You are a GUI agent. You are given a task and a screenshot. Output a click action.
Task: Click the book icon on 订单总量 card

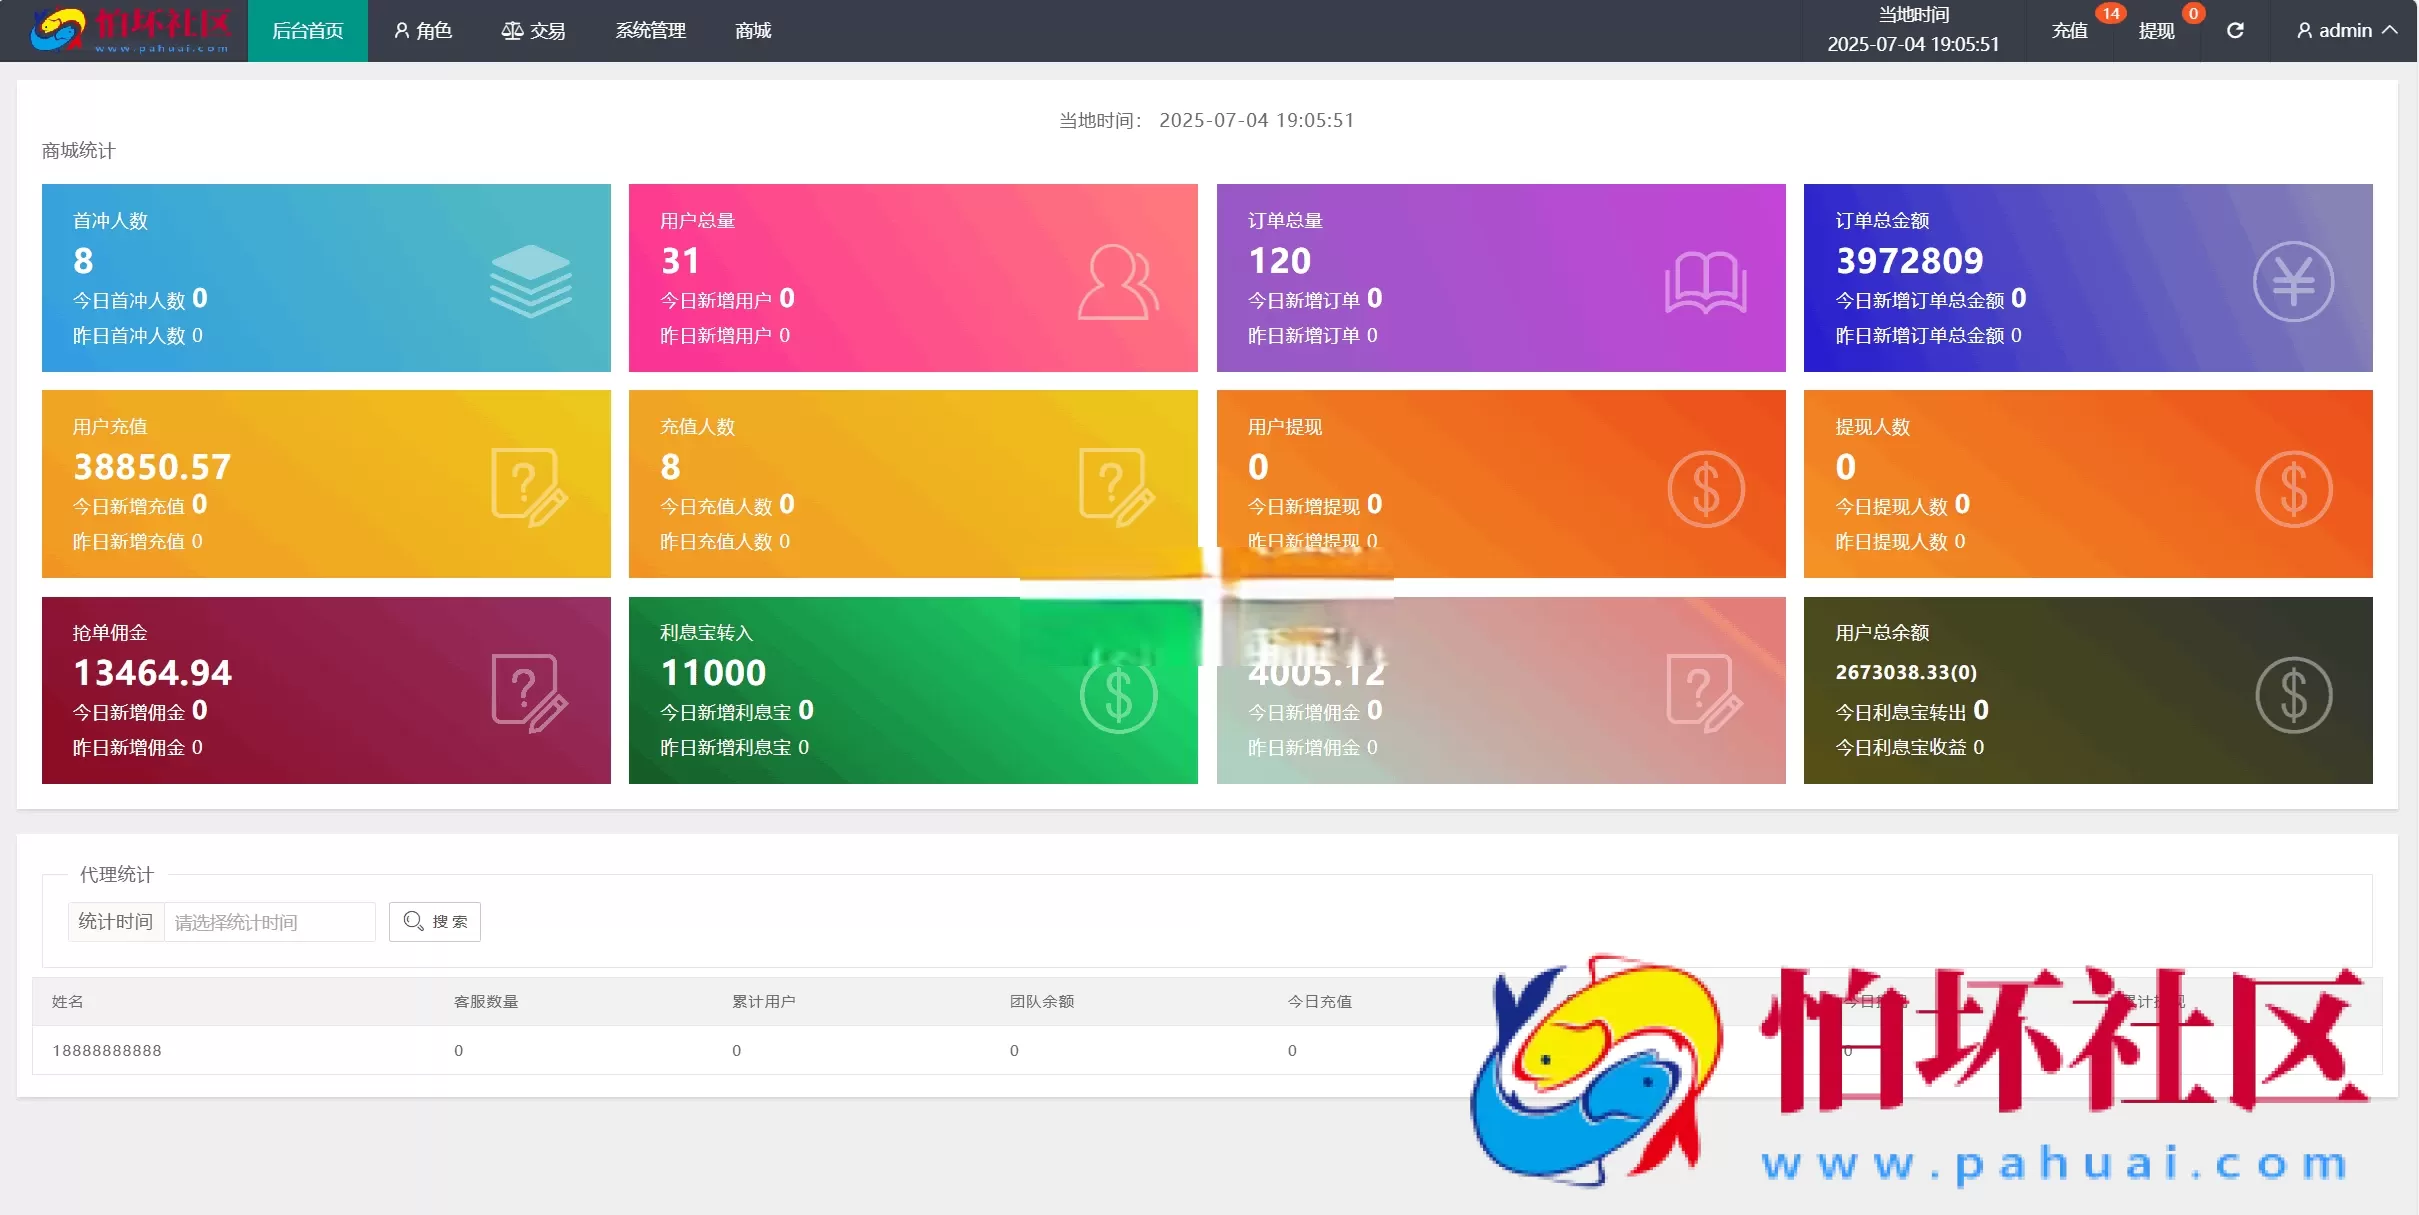[x=1705, y=282]
